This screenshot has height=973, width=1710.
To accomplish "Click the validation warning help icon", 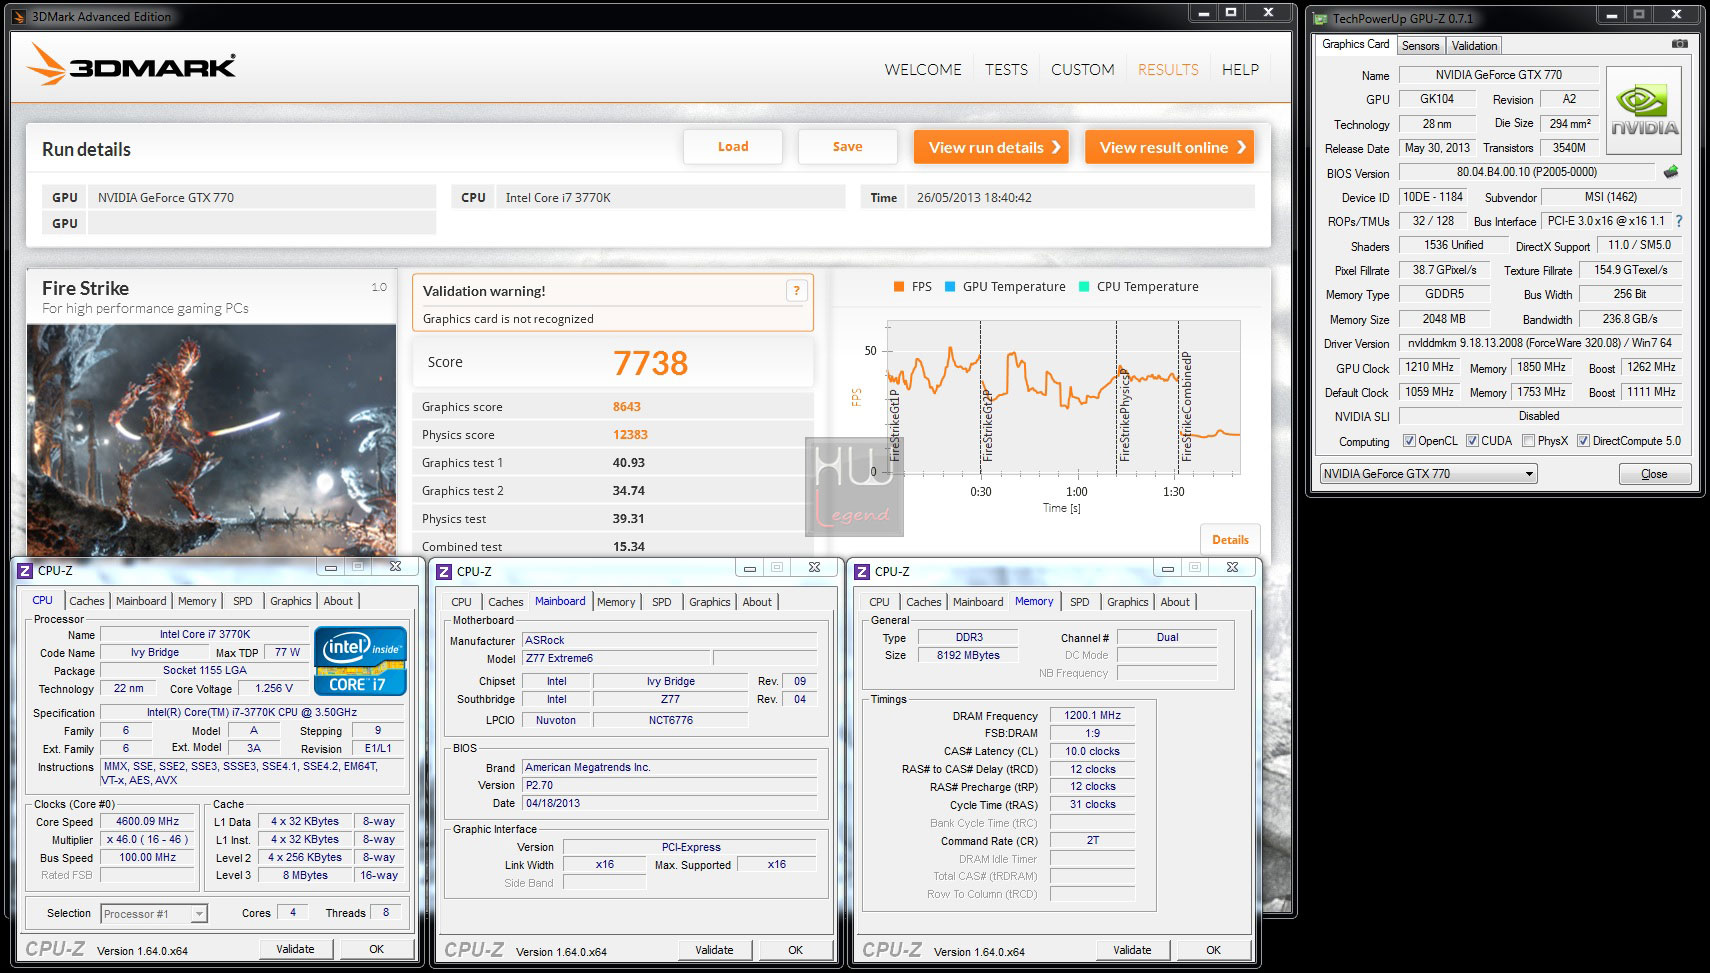I will [x=796, y=290].
